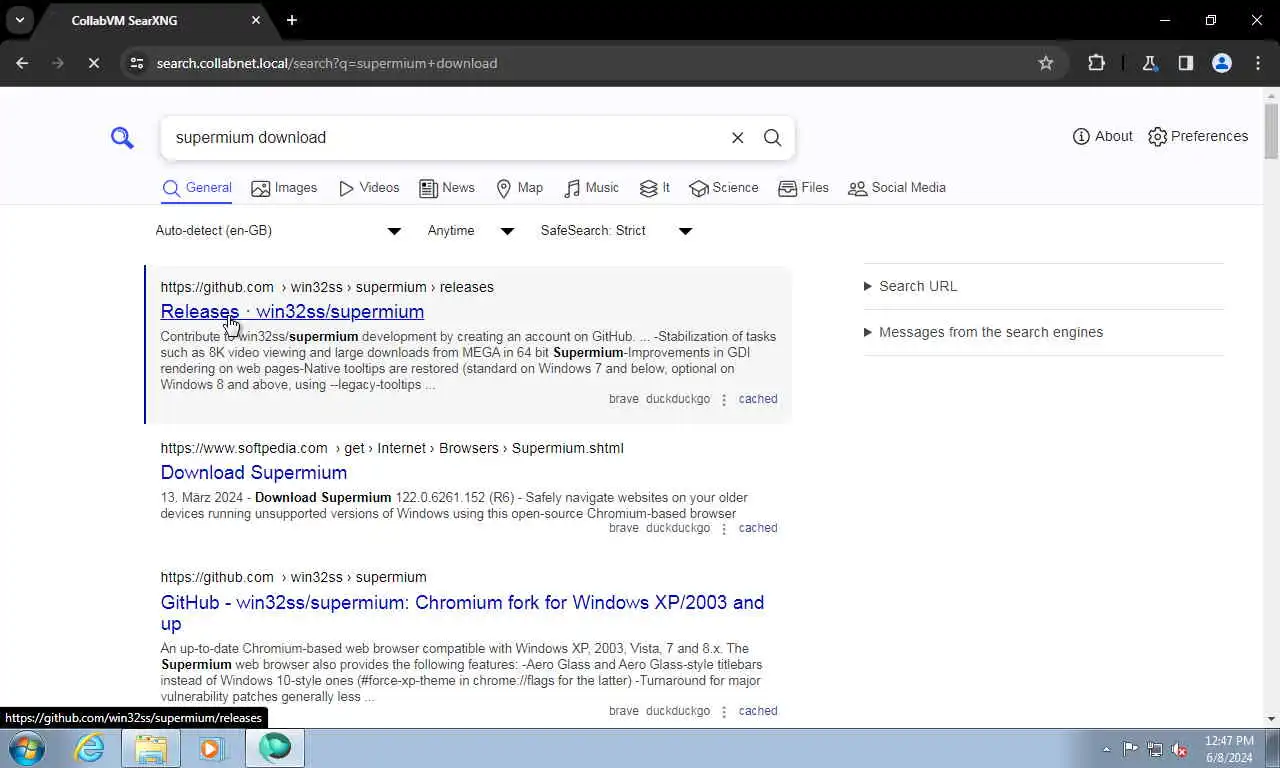Open cached link for Softpedia result
This screenshot has width=1280, height=768.
(x=758, y=528)
